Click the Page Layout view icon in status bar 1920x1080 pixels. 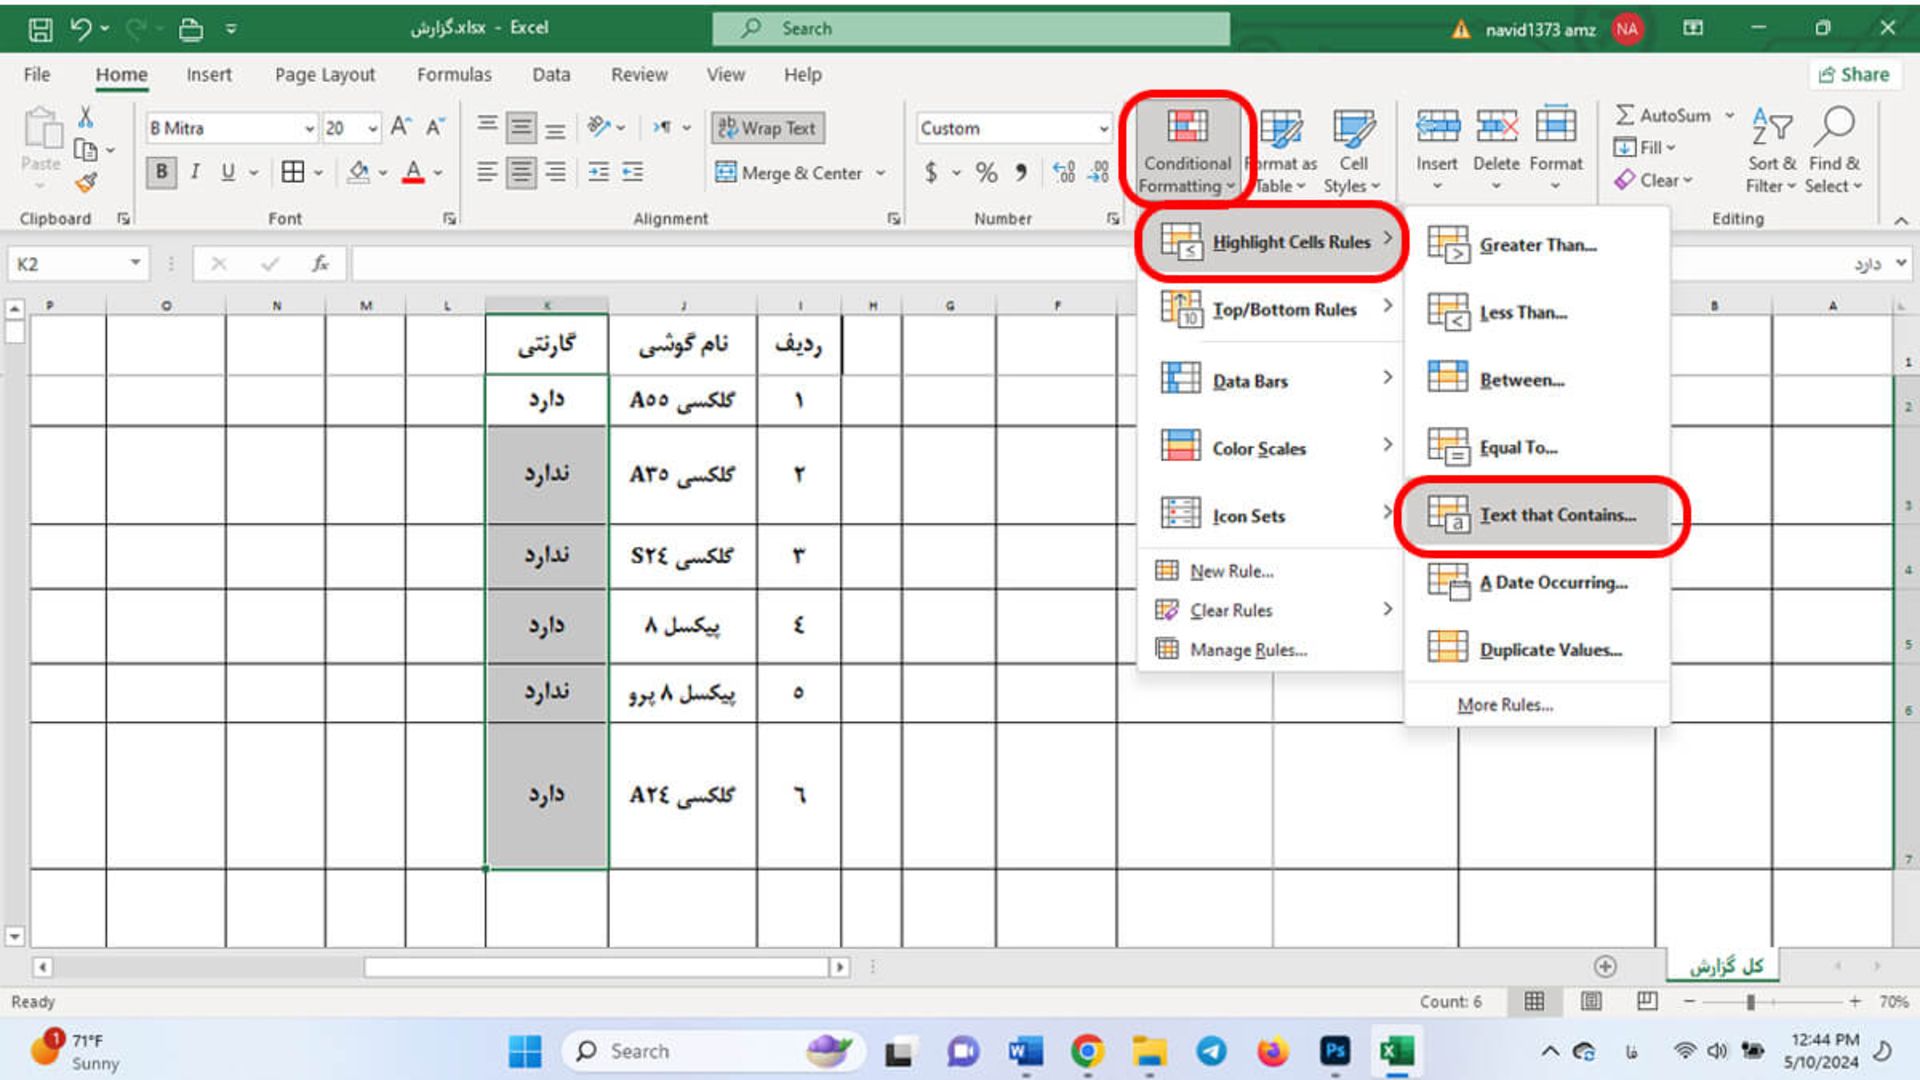[1591, 1001]
